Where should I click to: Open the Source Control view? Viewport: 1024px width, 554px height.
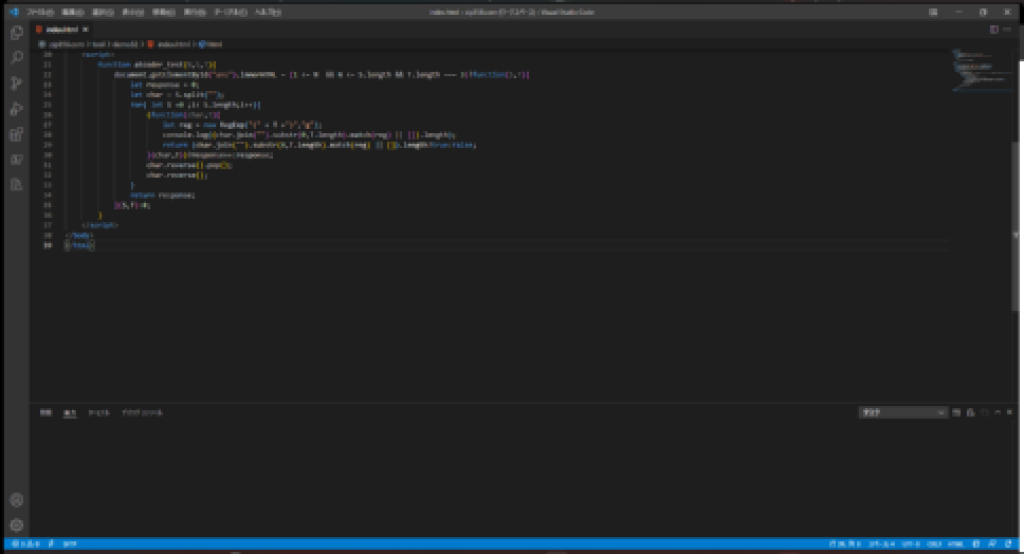point(16,84)
